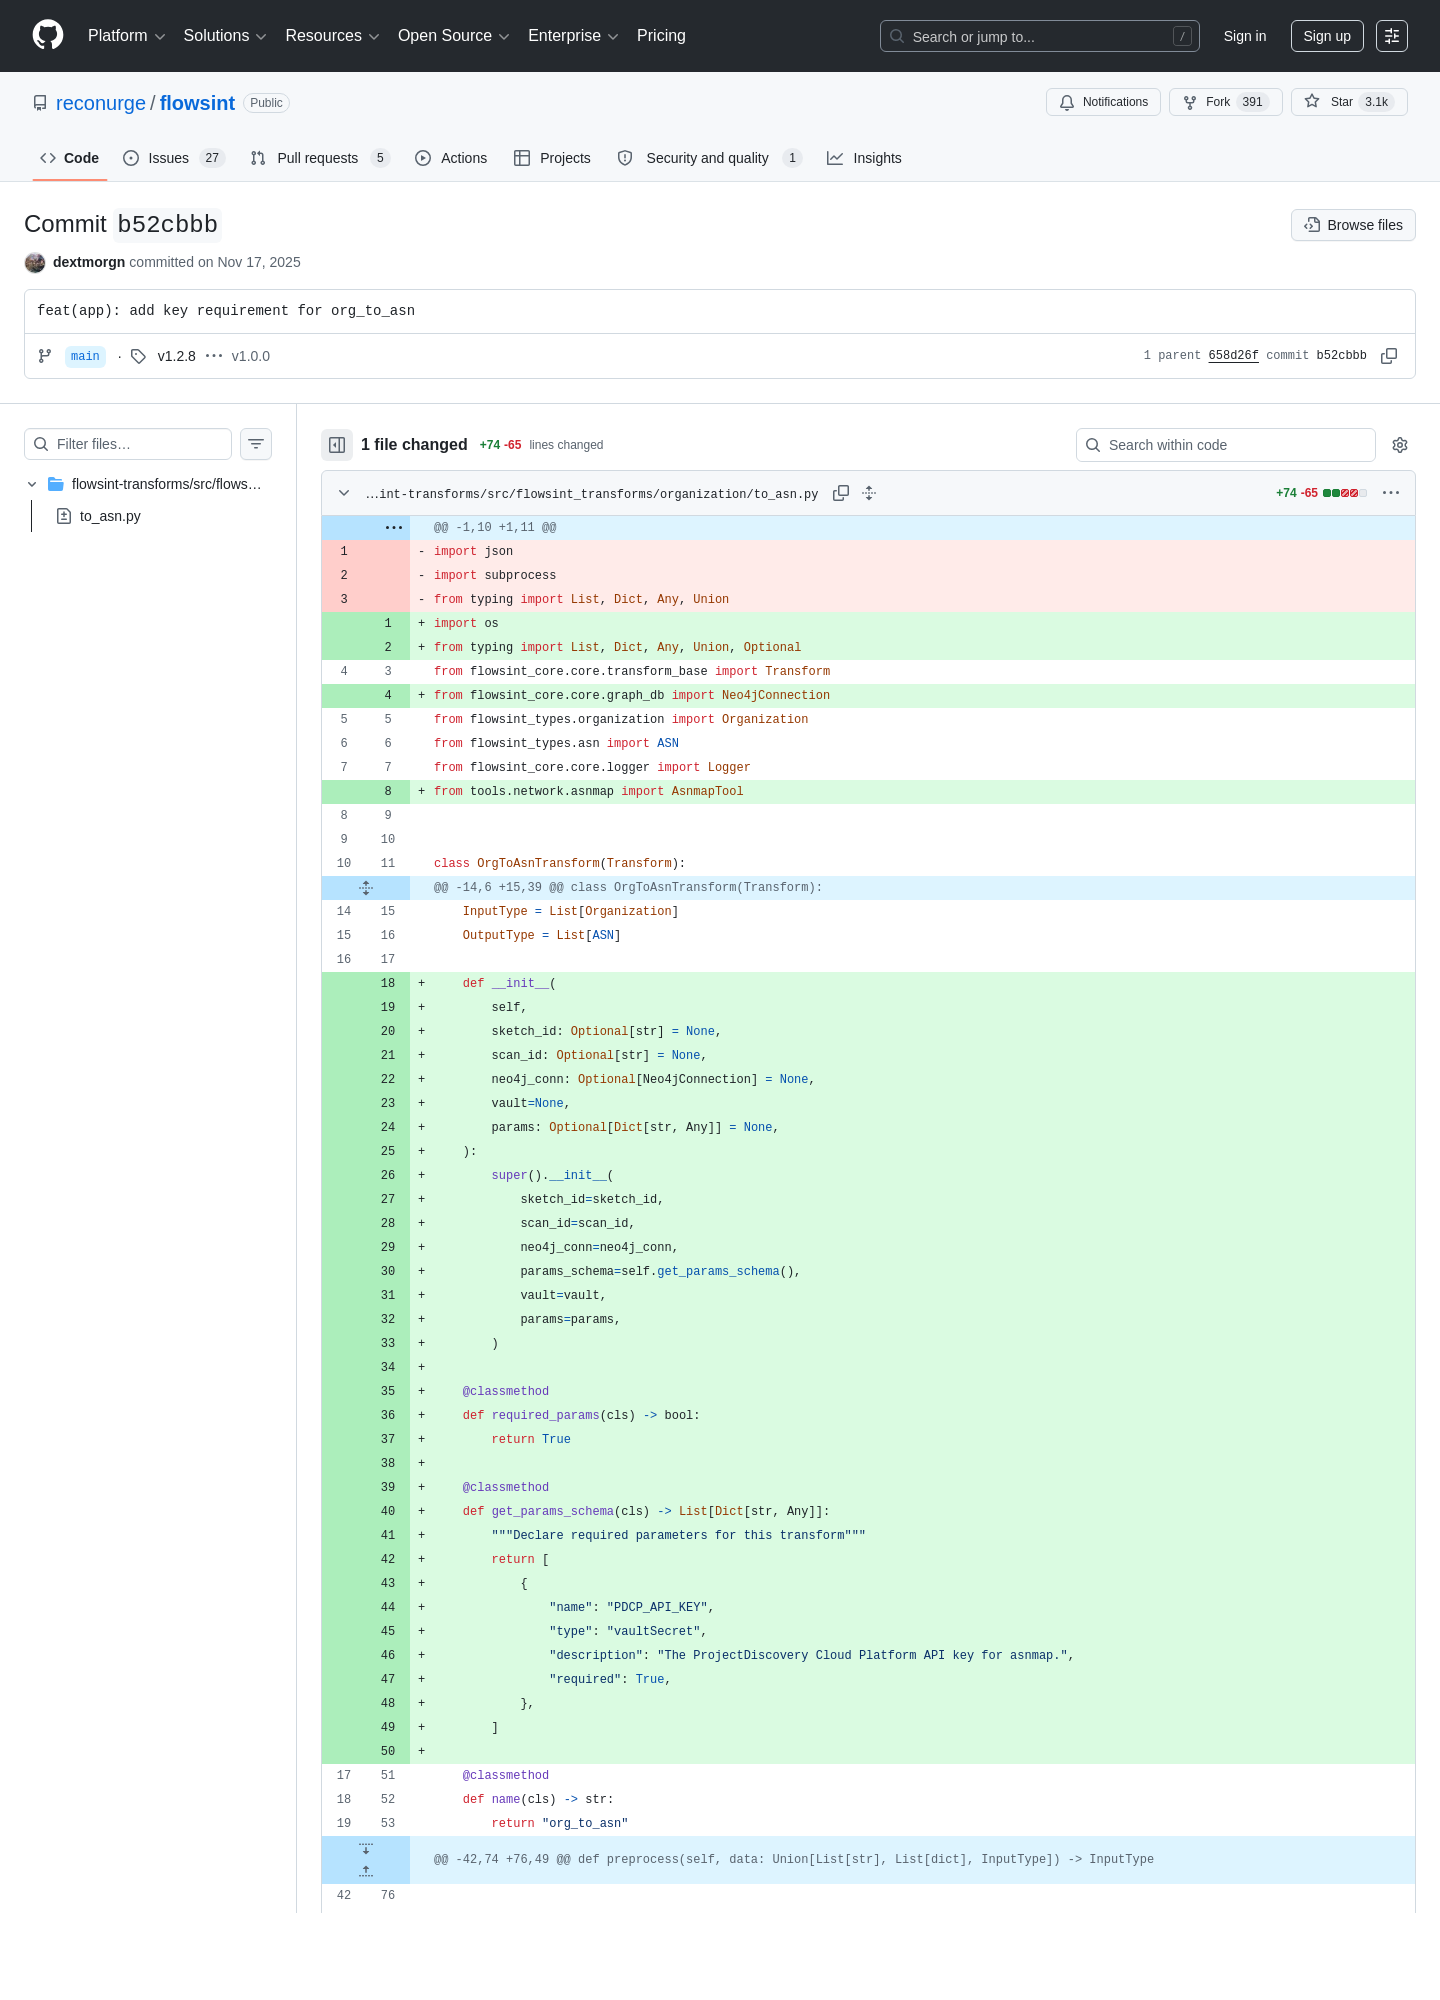
Task: Show more tags after v1.2.8
Action: tap(214, 356)
